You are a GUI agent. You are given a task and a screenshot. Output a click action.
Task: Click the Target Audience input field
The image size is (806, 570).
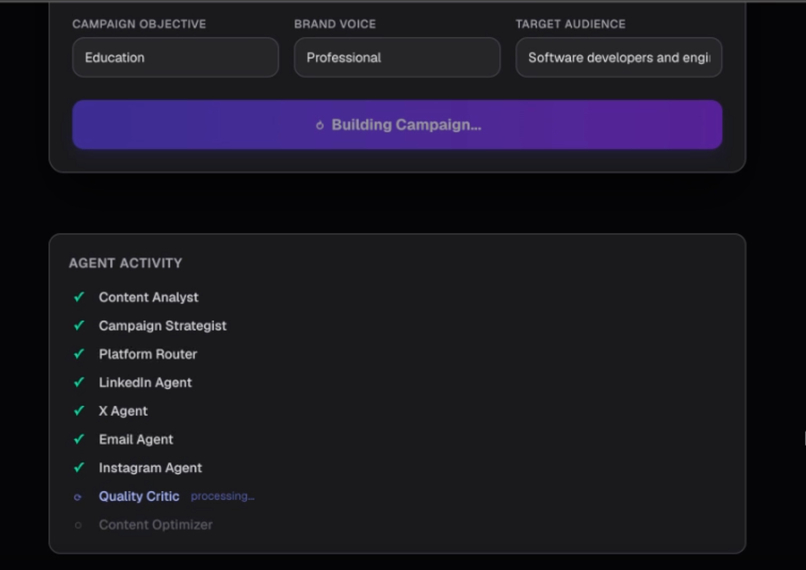(x=619, y=58)
